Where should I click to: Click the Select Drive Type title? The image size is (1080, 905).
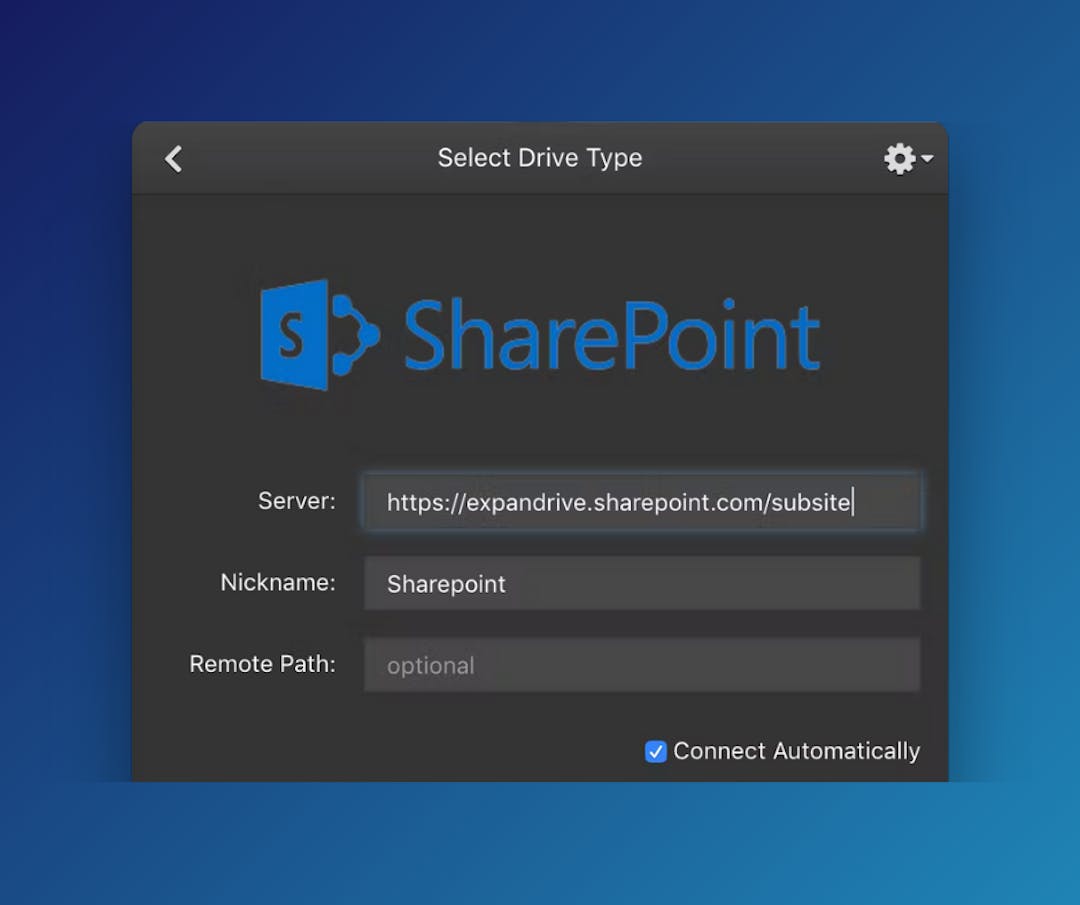tap(540, 158)
